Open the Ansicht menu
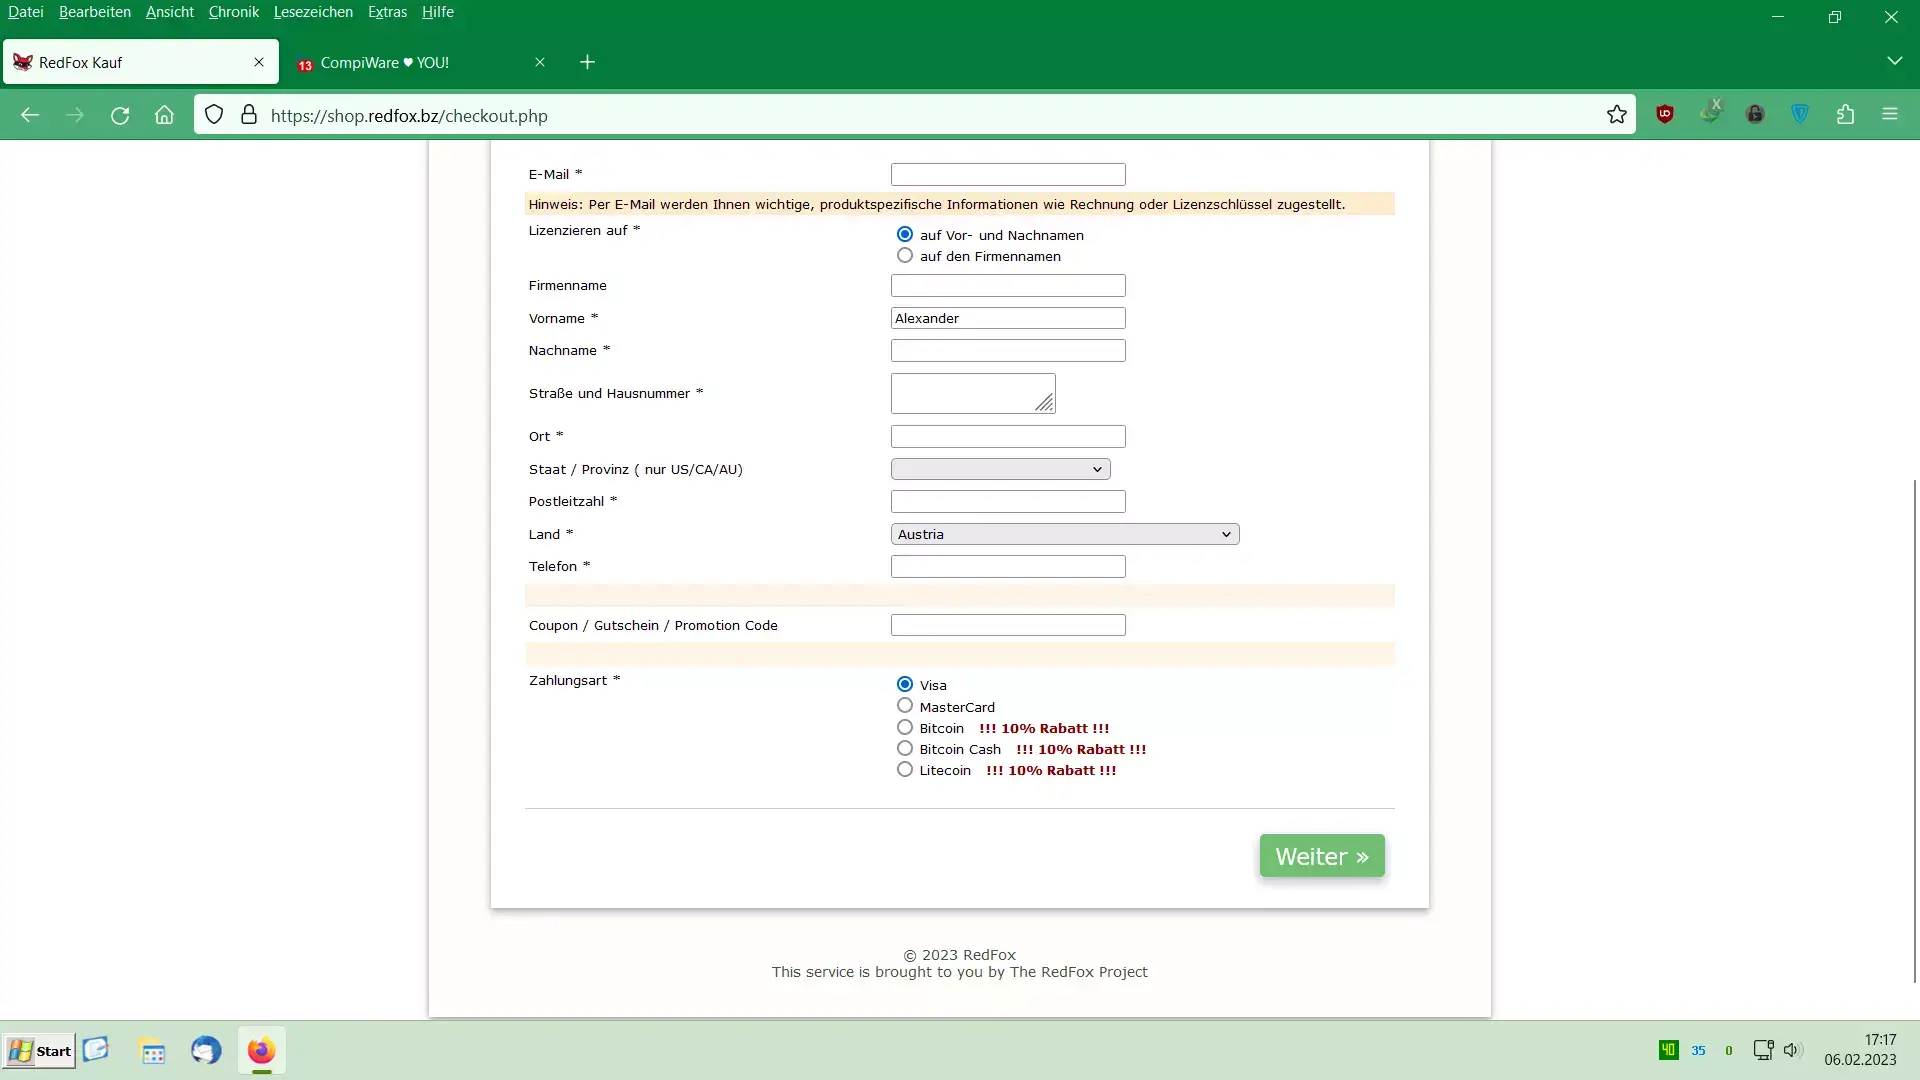Image resolution: width=1920 pixels, height=1080 pixels. (170, 12)
